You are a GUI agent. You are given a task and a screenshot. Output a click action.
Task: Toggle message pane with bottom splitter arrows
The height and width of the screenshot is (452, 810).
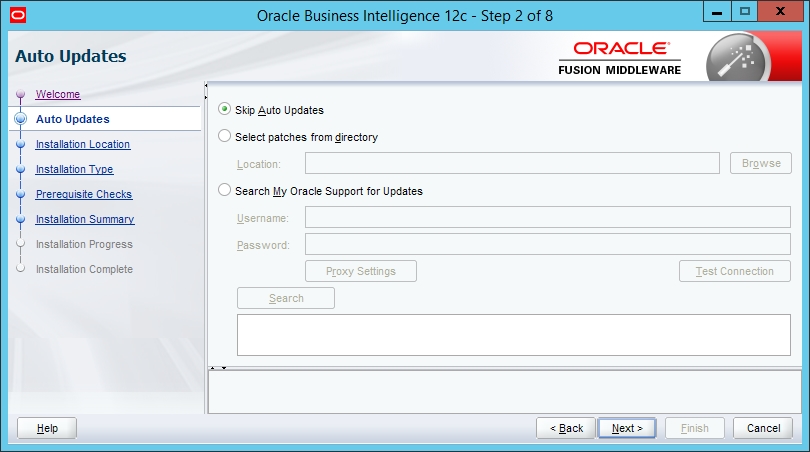[x=218, y=368]
